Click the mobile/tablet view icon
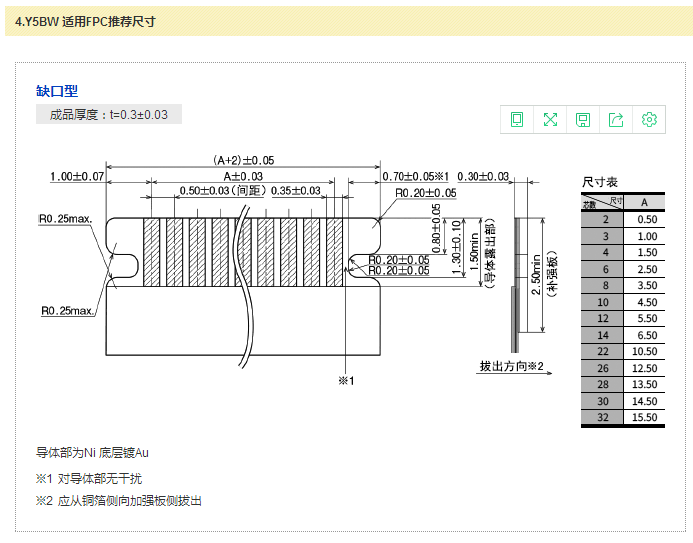 click(x=517, y=120)
